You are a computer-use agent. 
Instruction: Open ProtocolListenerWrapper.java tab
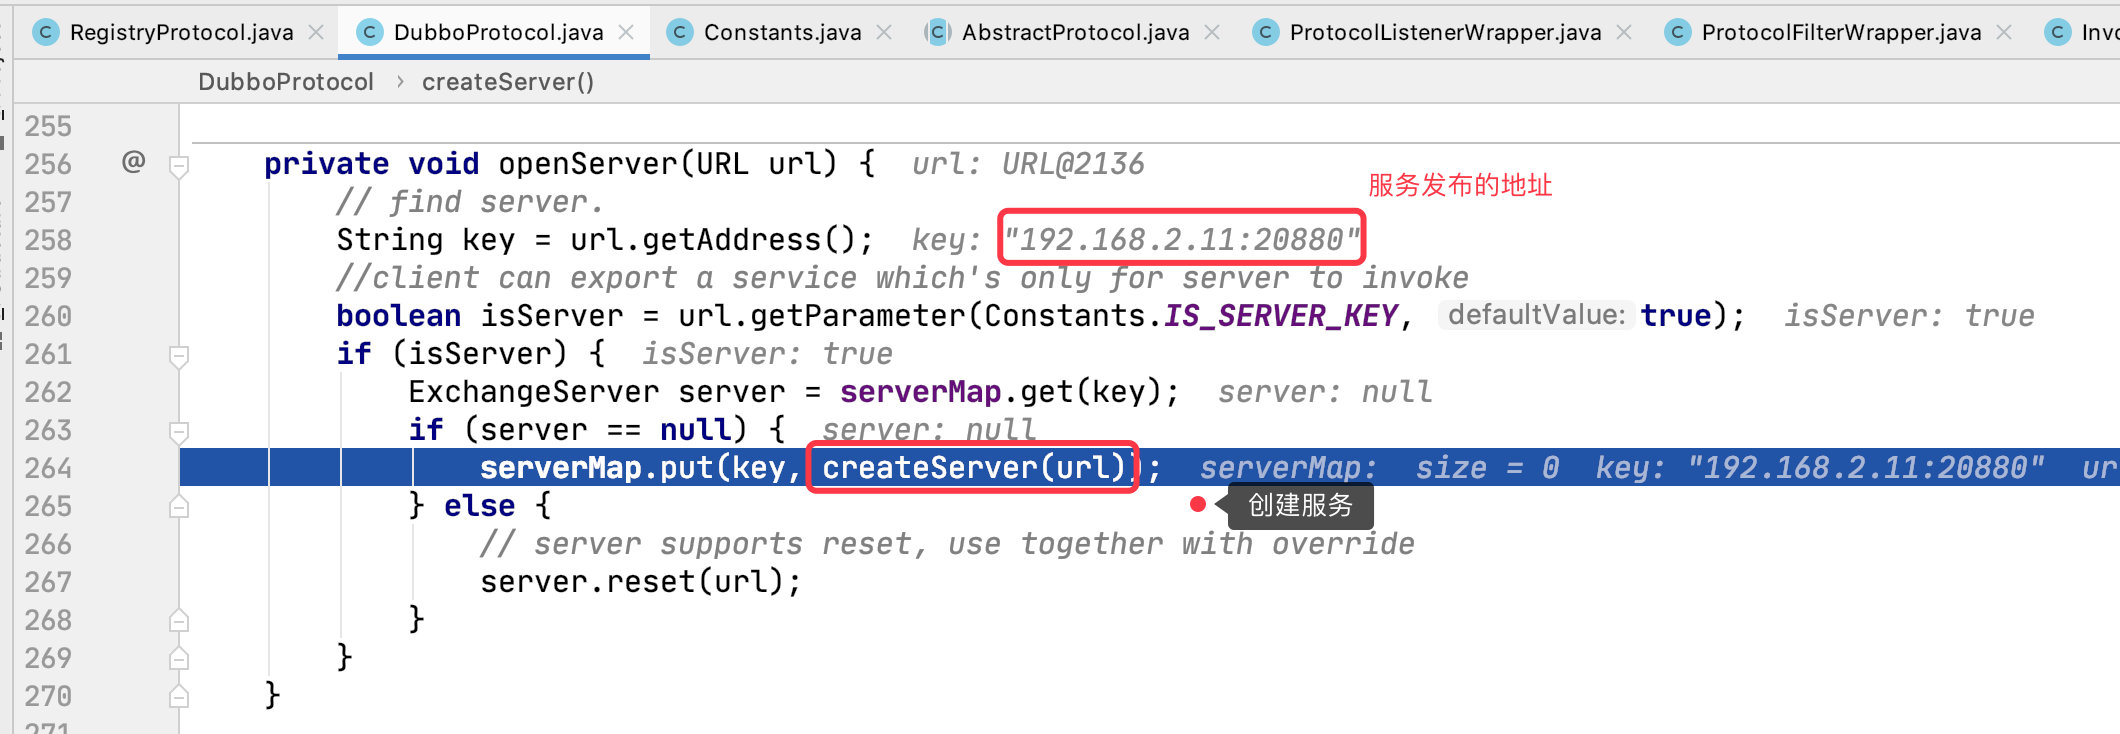coord(1445,32)
